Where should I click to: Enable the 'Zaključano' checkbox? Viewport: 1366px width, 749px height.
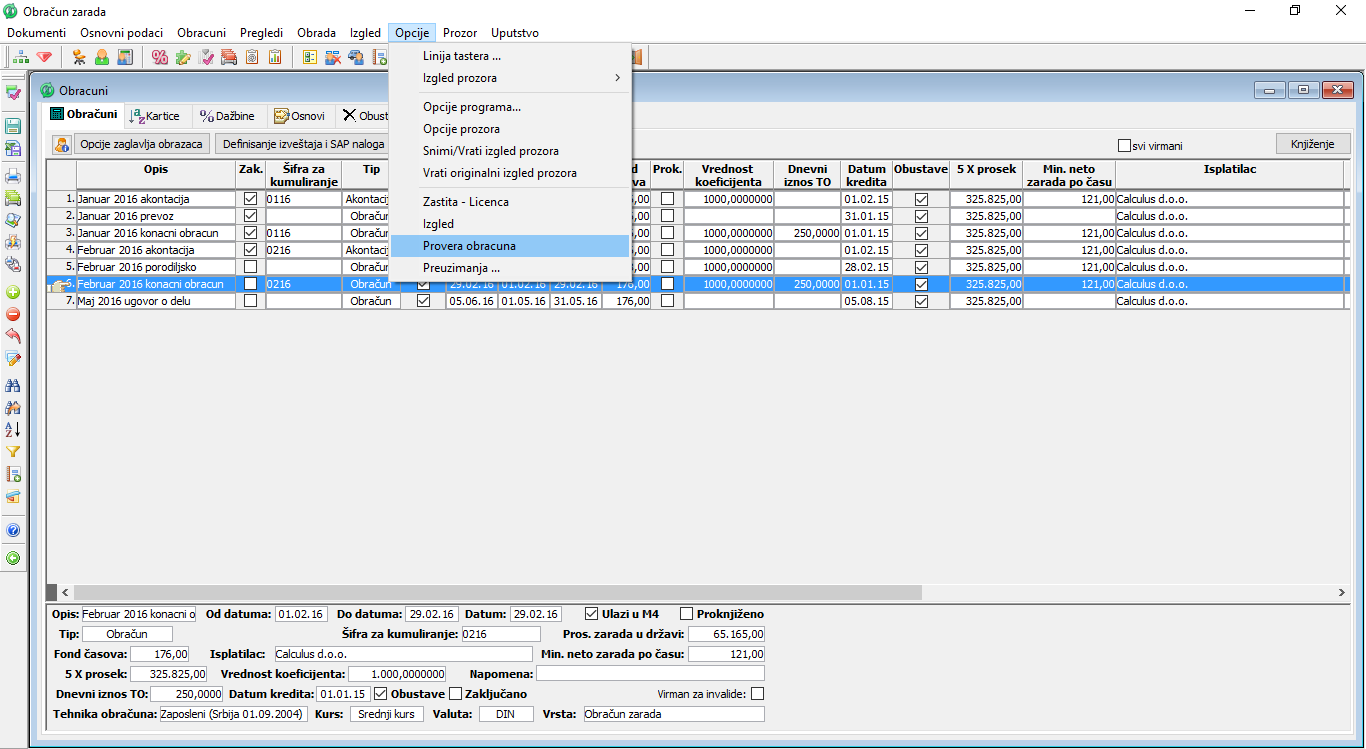pos(456,694)
